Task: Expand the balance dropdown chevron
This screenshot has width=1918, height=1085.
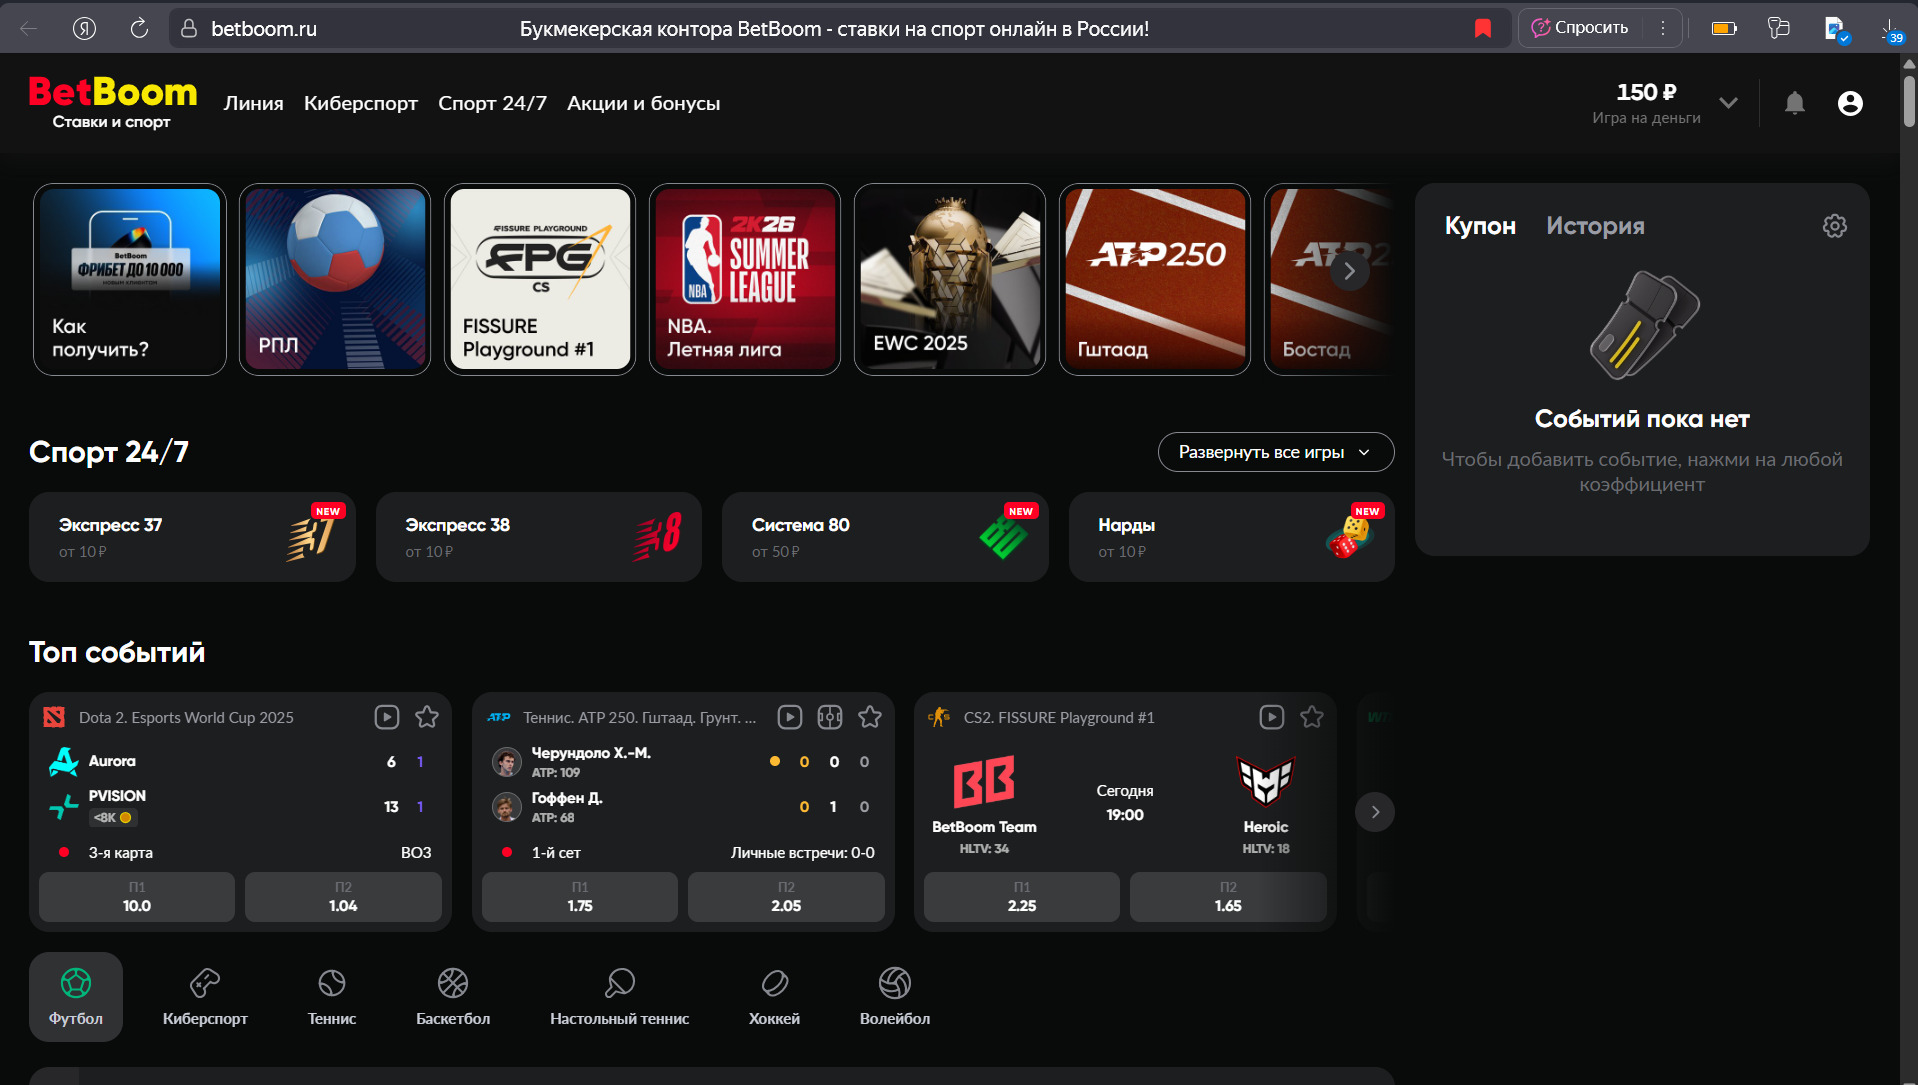Action: [1728, 103]
